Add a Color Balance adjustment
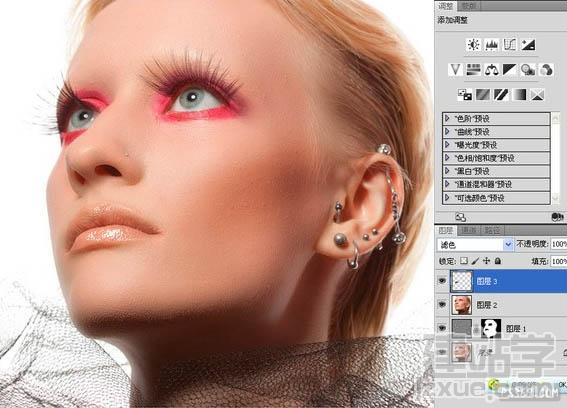Image resolution: width=567 pixels, height=408 pixels. [491, 70]
